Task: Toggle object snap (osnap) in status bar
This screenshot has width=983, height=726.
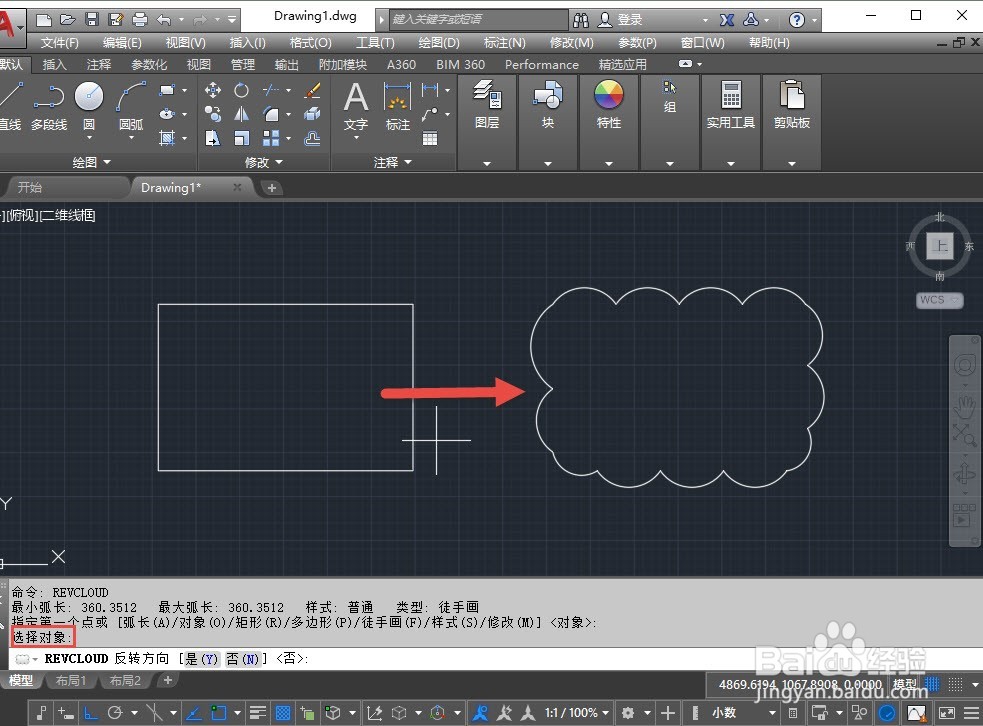Action: click(218, 713)
